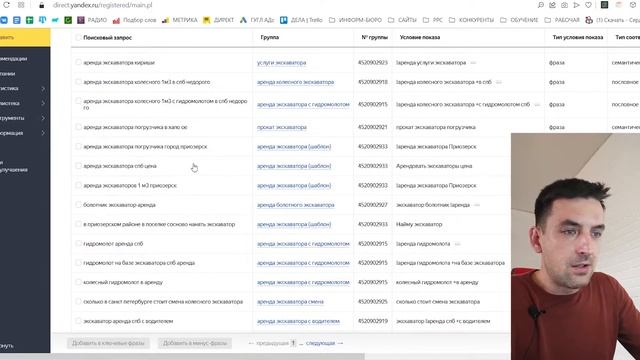Viewport: 640px width, 360px height.
Task: Click the green spreadsheet bookmark icon
Action: click(x=29, y=20)
